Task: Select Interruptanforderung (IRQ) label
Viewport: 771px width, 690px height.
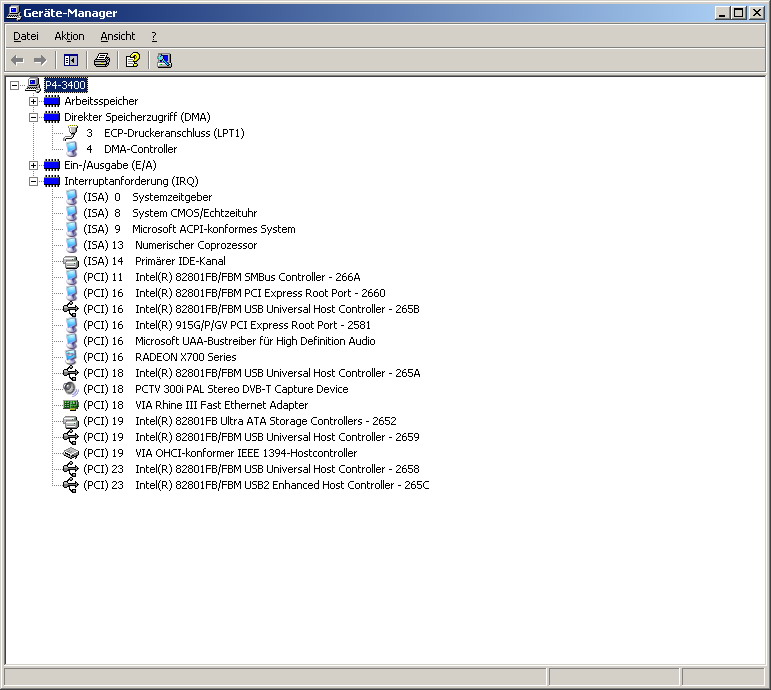Action: 131,181
